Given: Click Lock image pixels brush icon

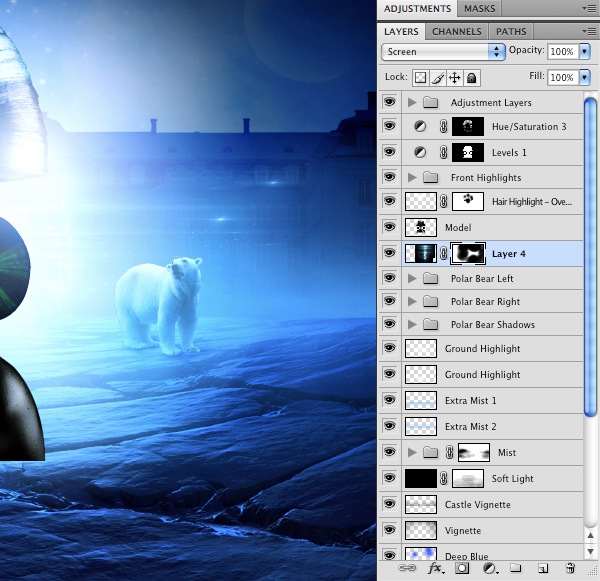Looking at the screenshot, I should (x=438, y=78).
